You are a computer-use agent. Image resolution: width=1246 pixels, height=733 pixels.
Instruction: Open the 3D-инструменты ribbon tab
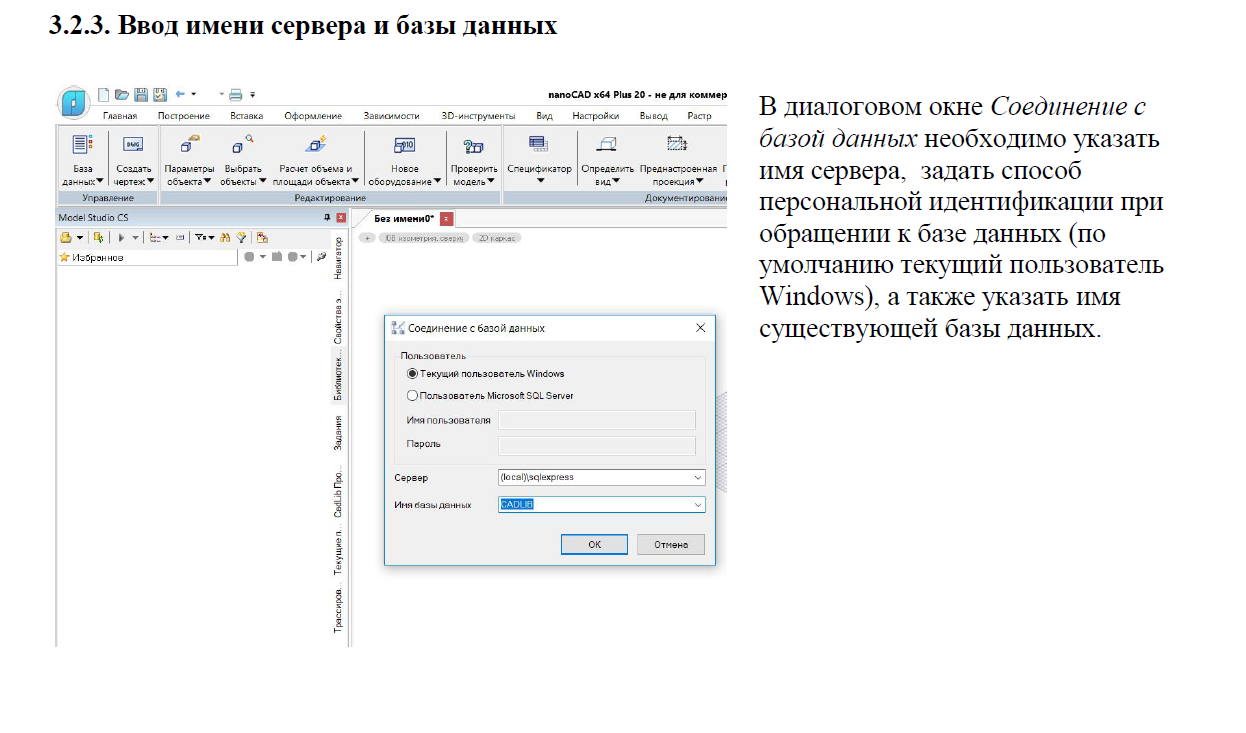(x=478, y=116)
